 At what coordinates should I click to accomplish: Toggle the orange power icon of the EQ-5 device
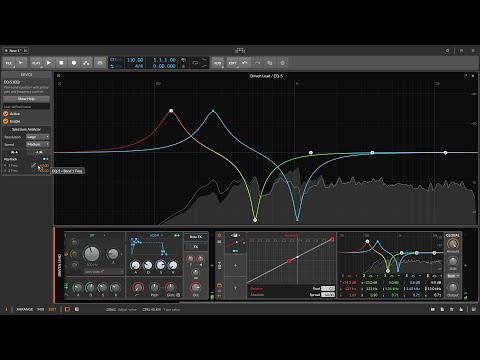[x=219, y=235]
